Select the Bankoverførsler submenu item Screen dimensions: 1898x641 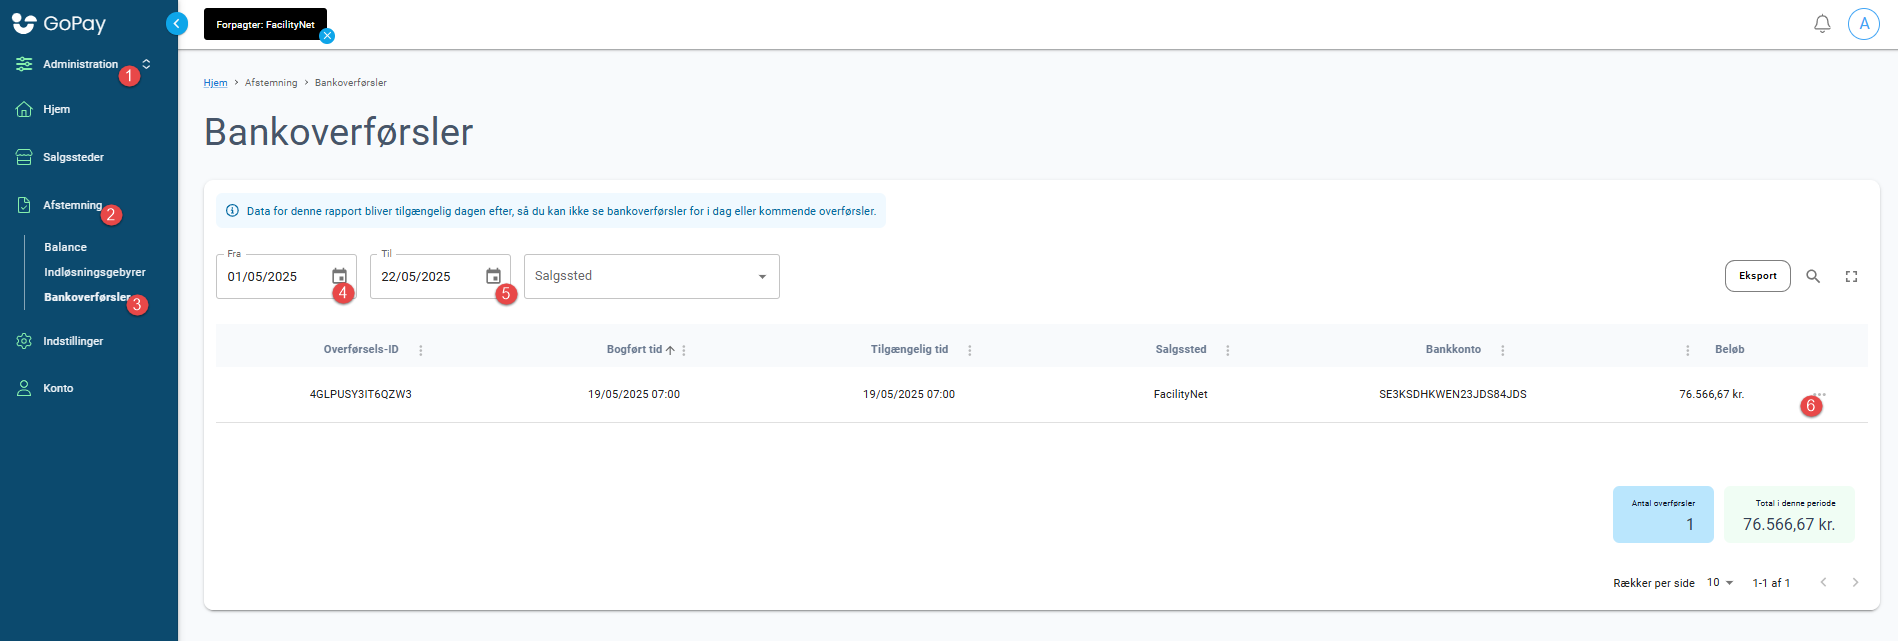point(87,297)
